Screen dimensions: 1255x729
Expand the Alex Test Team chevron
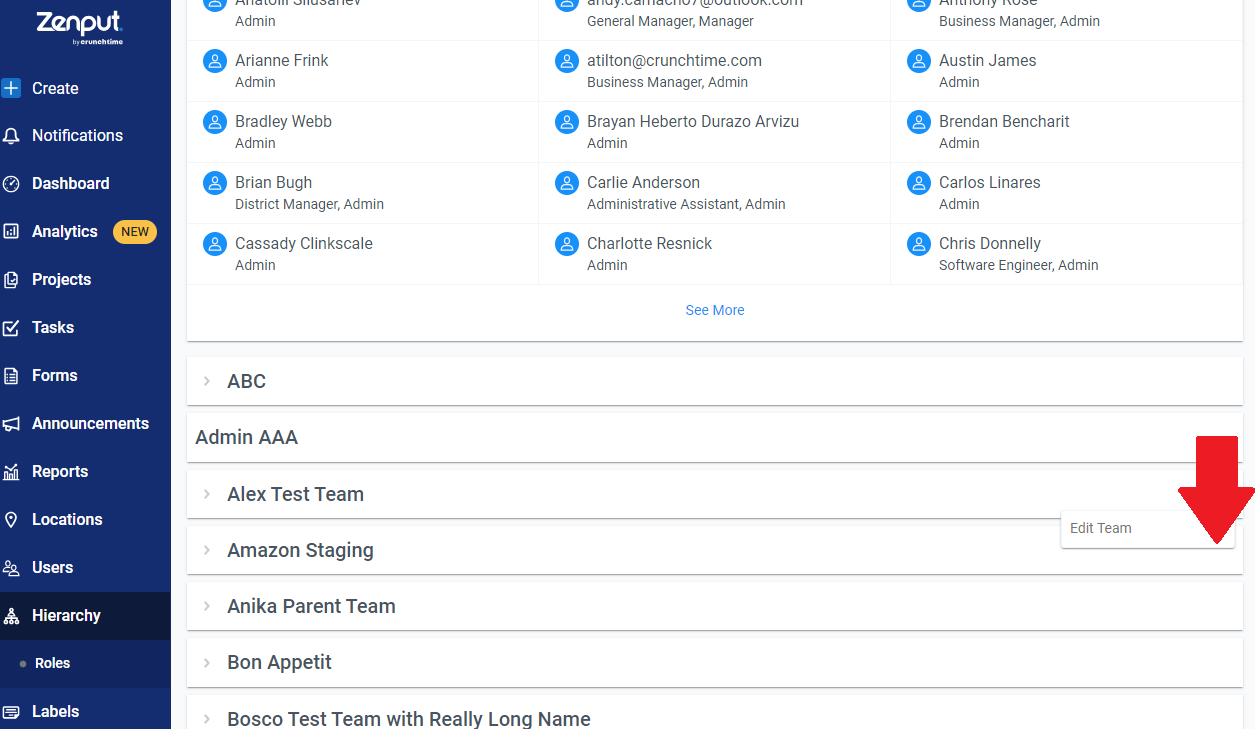tap(207, 494)
